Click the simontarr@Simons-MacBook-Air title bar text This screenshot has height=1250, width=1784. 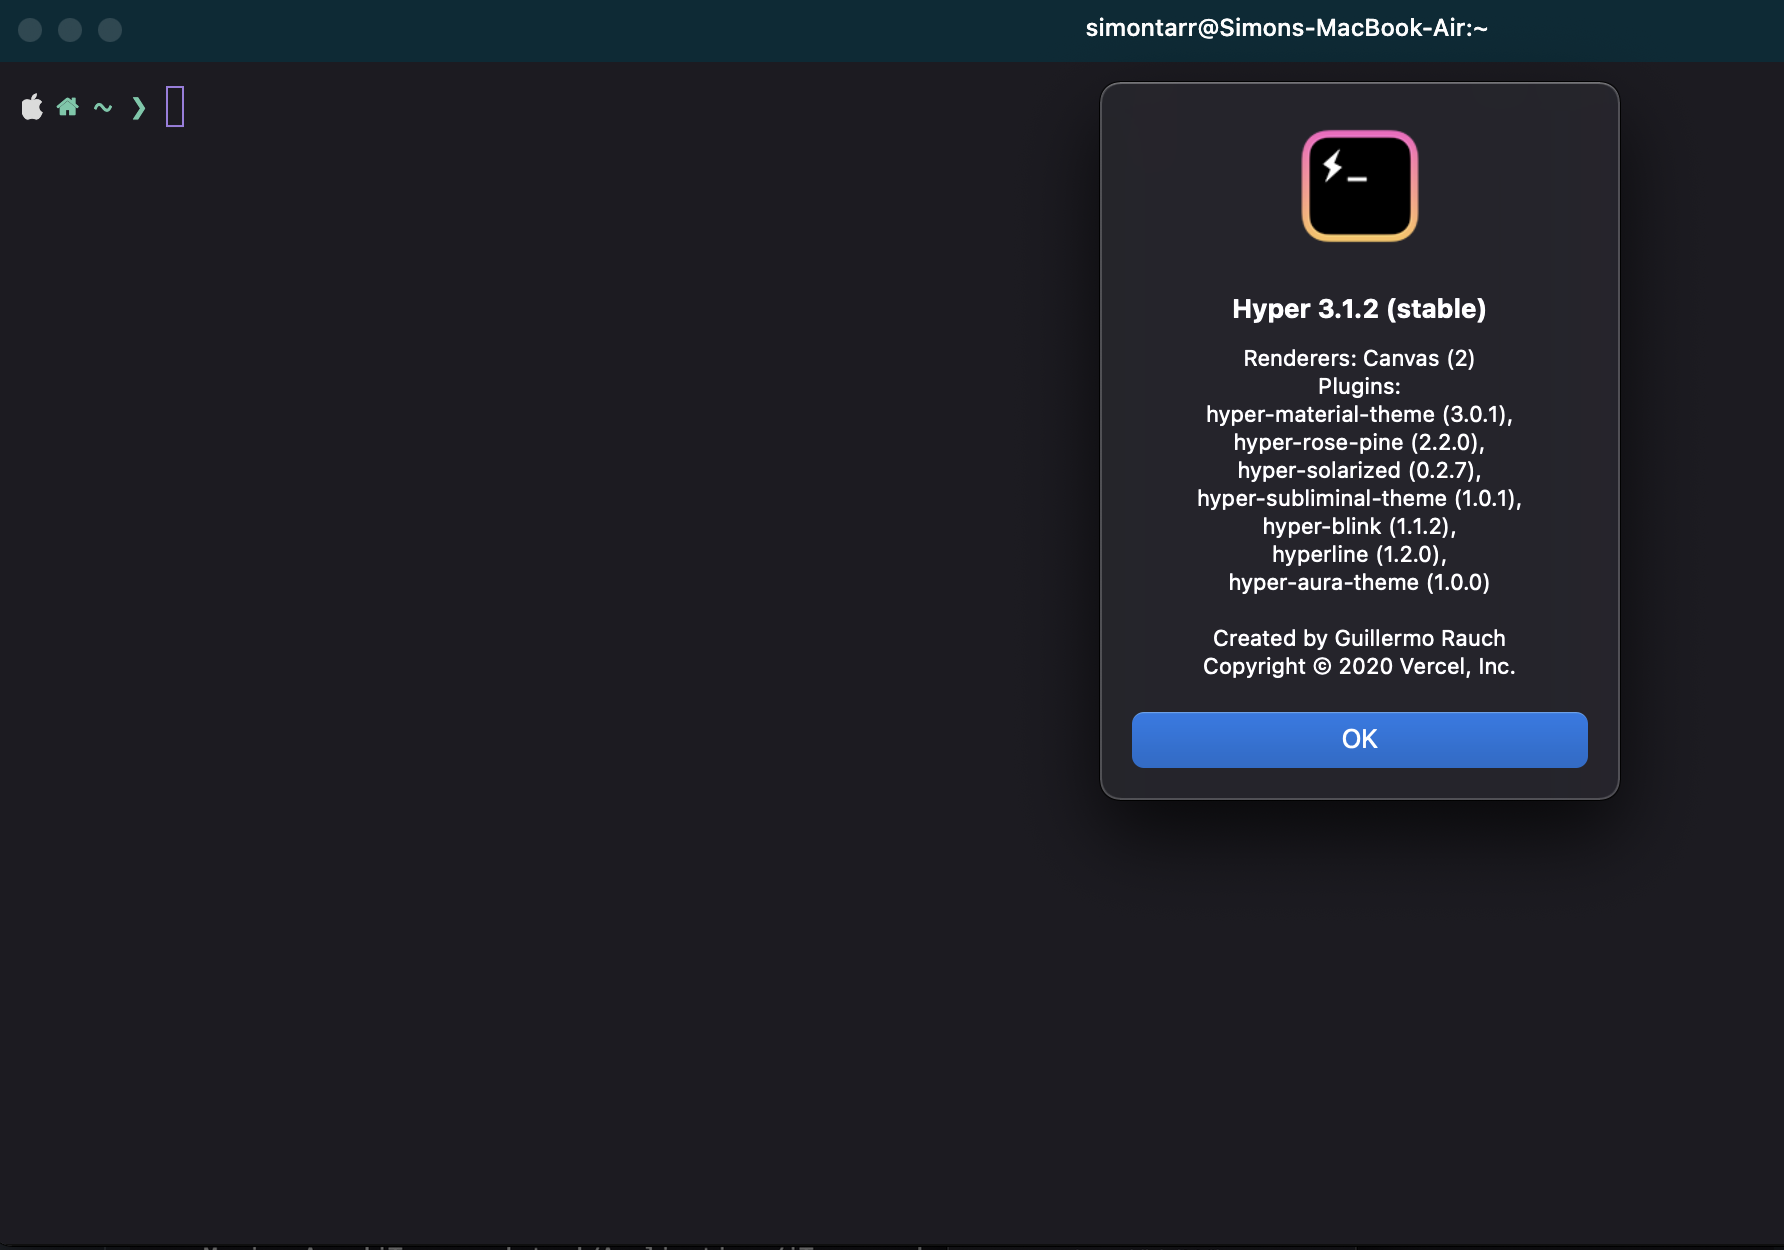(x=1288, y=30)
